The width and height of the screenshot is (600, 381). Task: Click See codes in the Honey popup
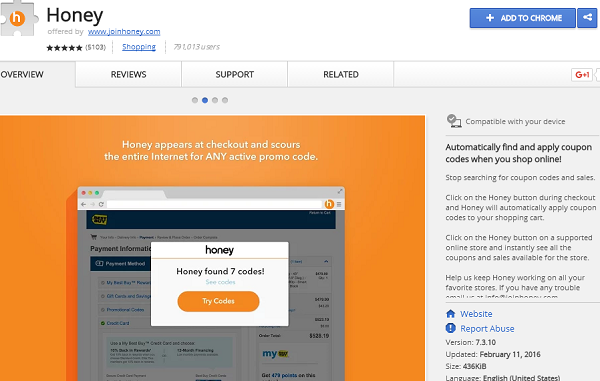(x=220, y=282)
